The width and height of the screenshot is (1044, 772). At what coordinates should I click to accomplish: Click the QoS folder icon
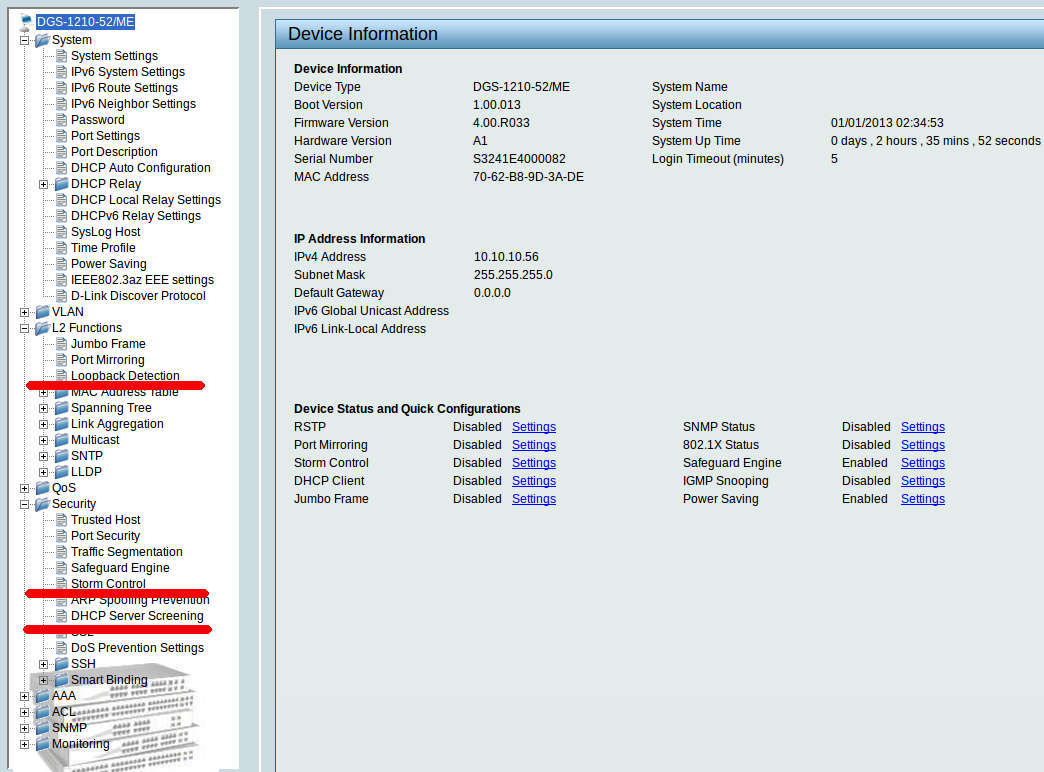pos(42,488)
